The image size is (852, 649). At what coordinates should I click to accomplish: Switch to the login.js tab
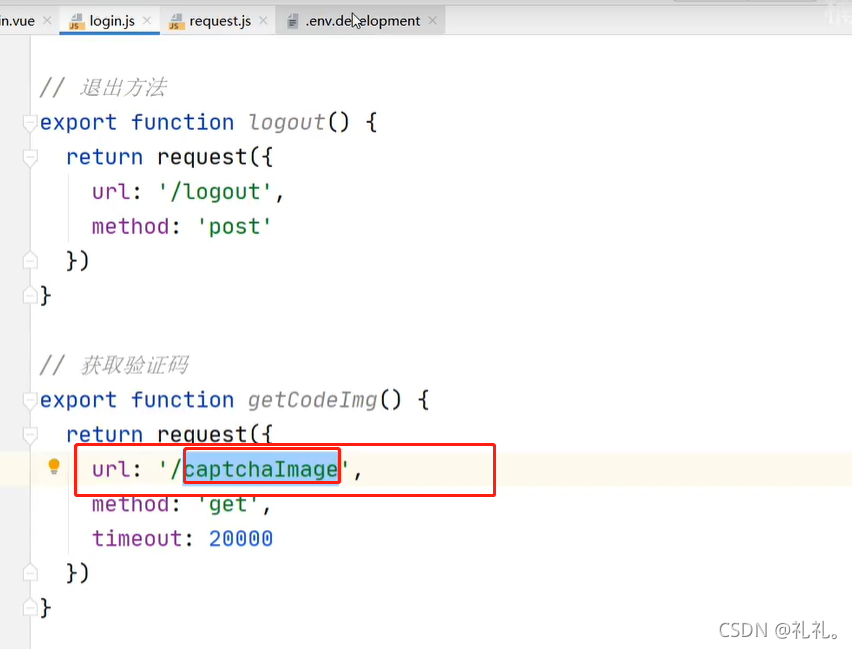pyautogui.click(x=111, y=21)
